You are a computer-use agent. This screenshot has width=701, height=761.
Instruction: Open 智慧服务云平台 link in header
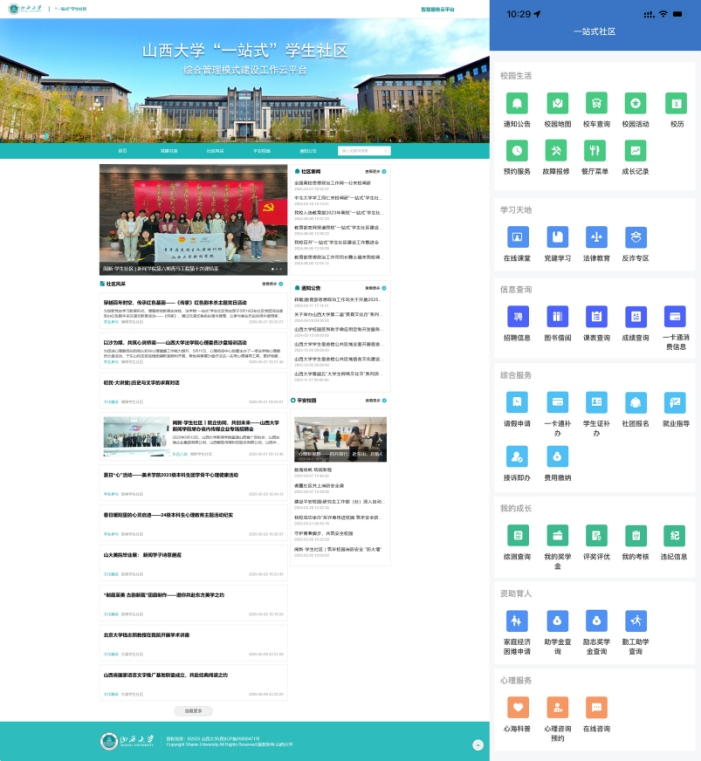[x=437, y=8]
